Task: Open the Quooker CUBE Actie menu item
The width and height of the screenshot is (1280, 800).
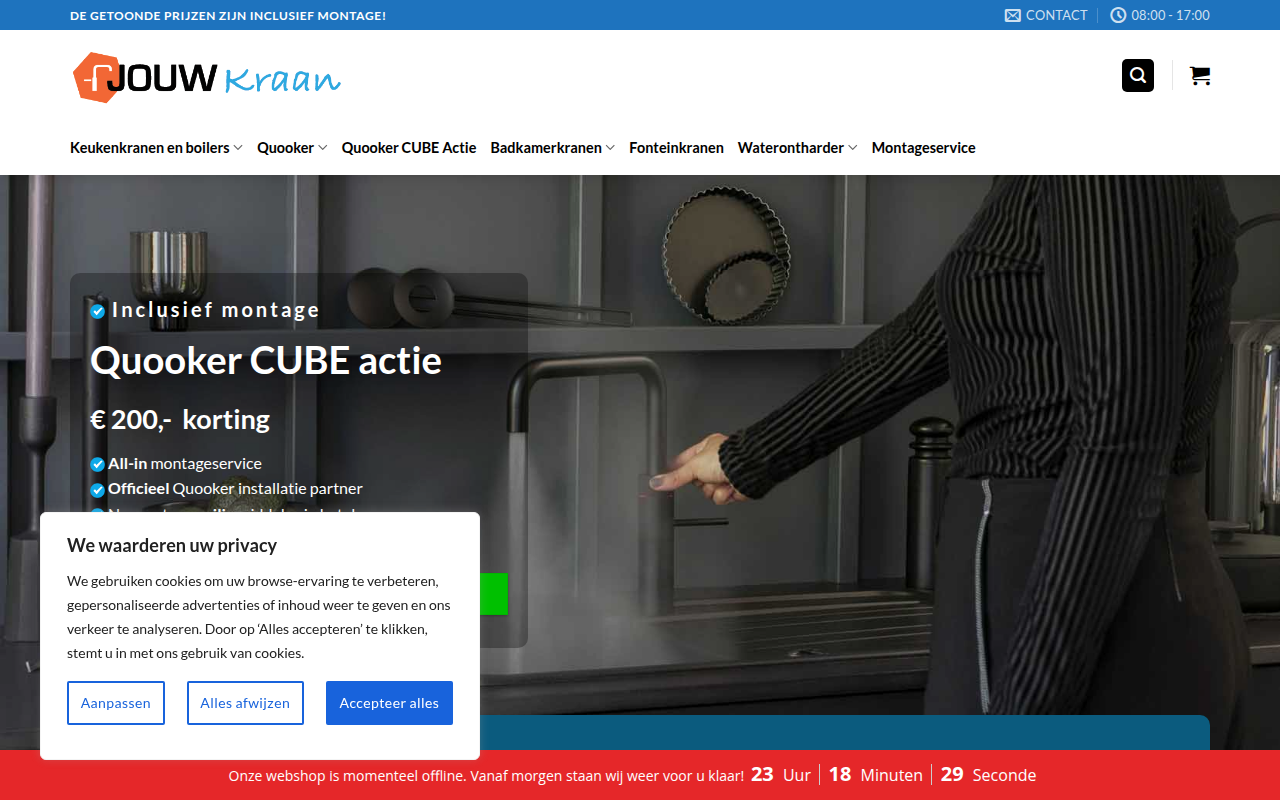Action: (x=409, y=148)
